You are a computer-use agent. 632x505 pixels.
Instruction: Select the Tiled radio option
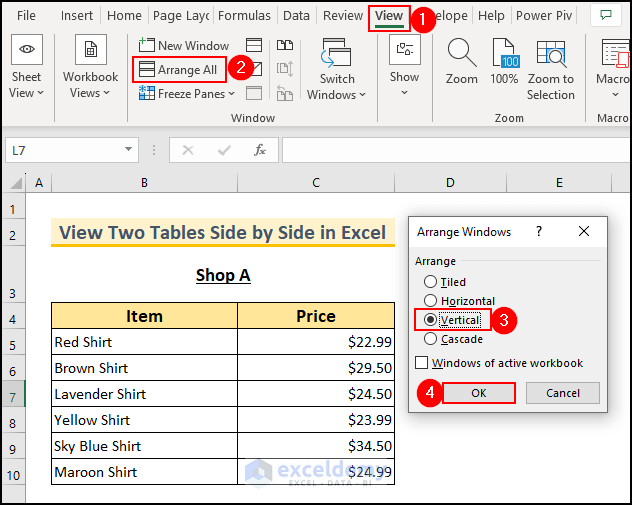click(x=431, y=282)
